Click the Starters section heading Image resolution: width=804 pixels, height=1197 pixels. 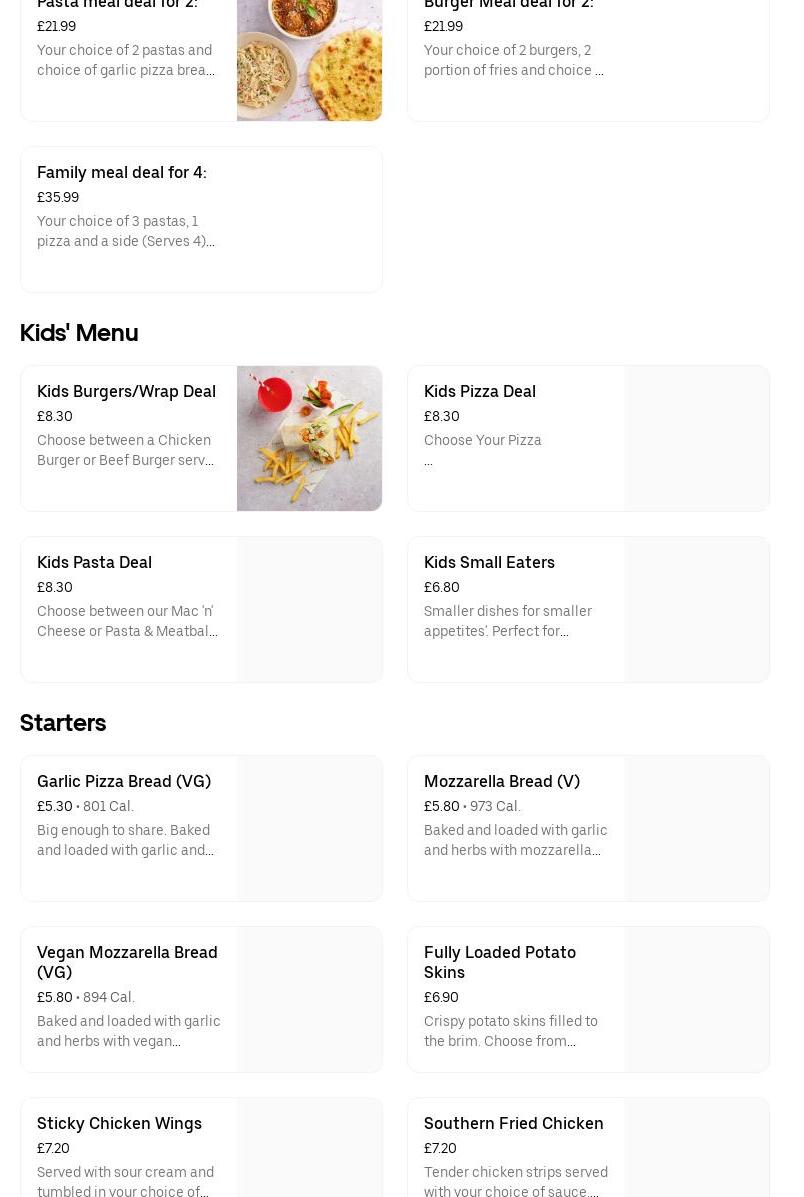[63, 723]
